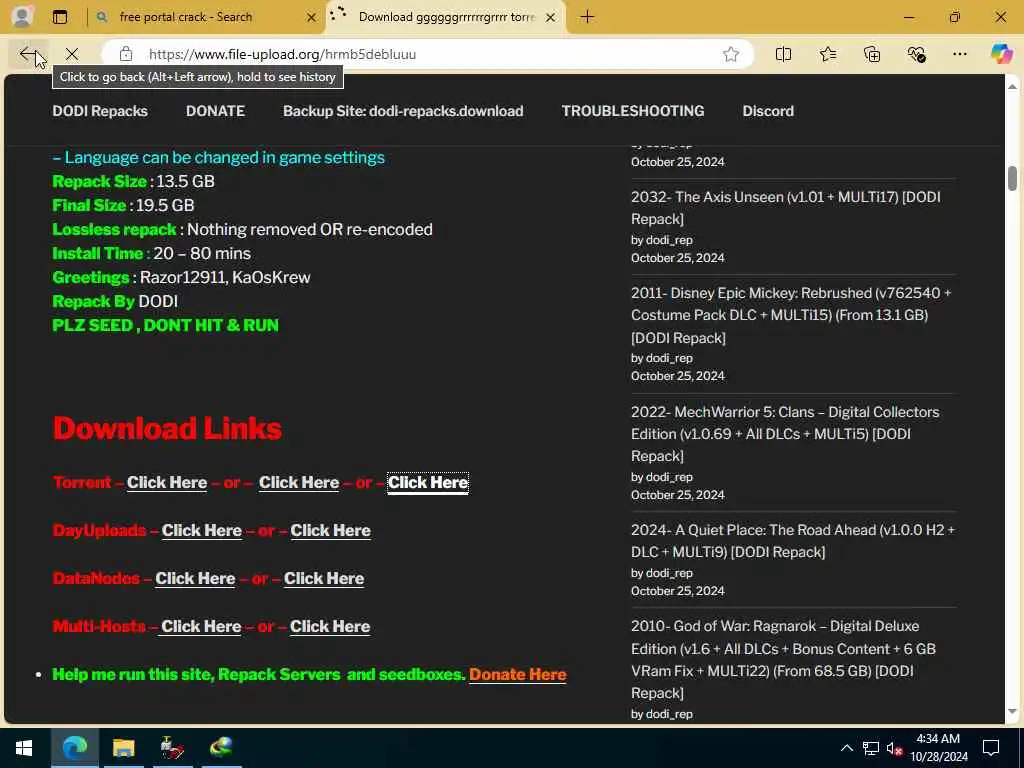Click the browser Back arrow button
Screen dimensions: 1024x768
pyautogui.click(x=27, y=54)
